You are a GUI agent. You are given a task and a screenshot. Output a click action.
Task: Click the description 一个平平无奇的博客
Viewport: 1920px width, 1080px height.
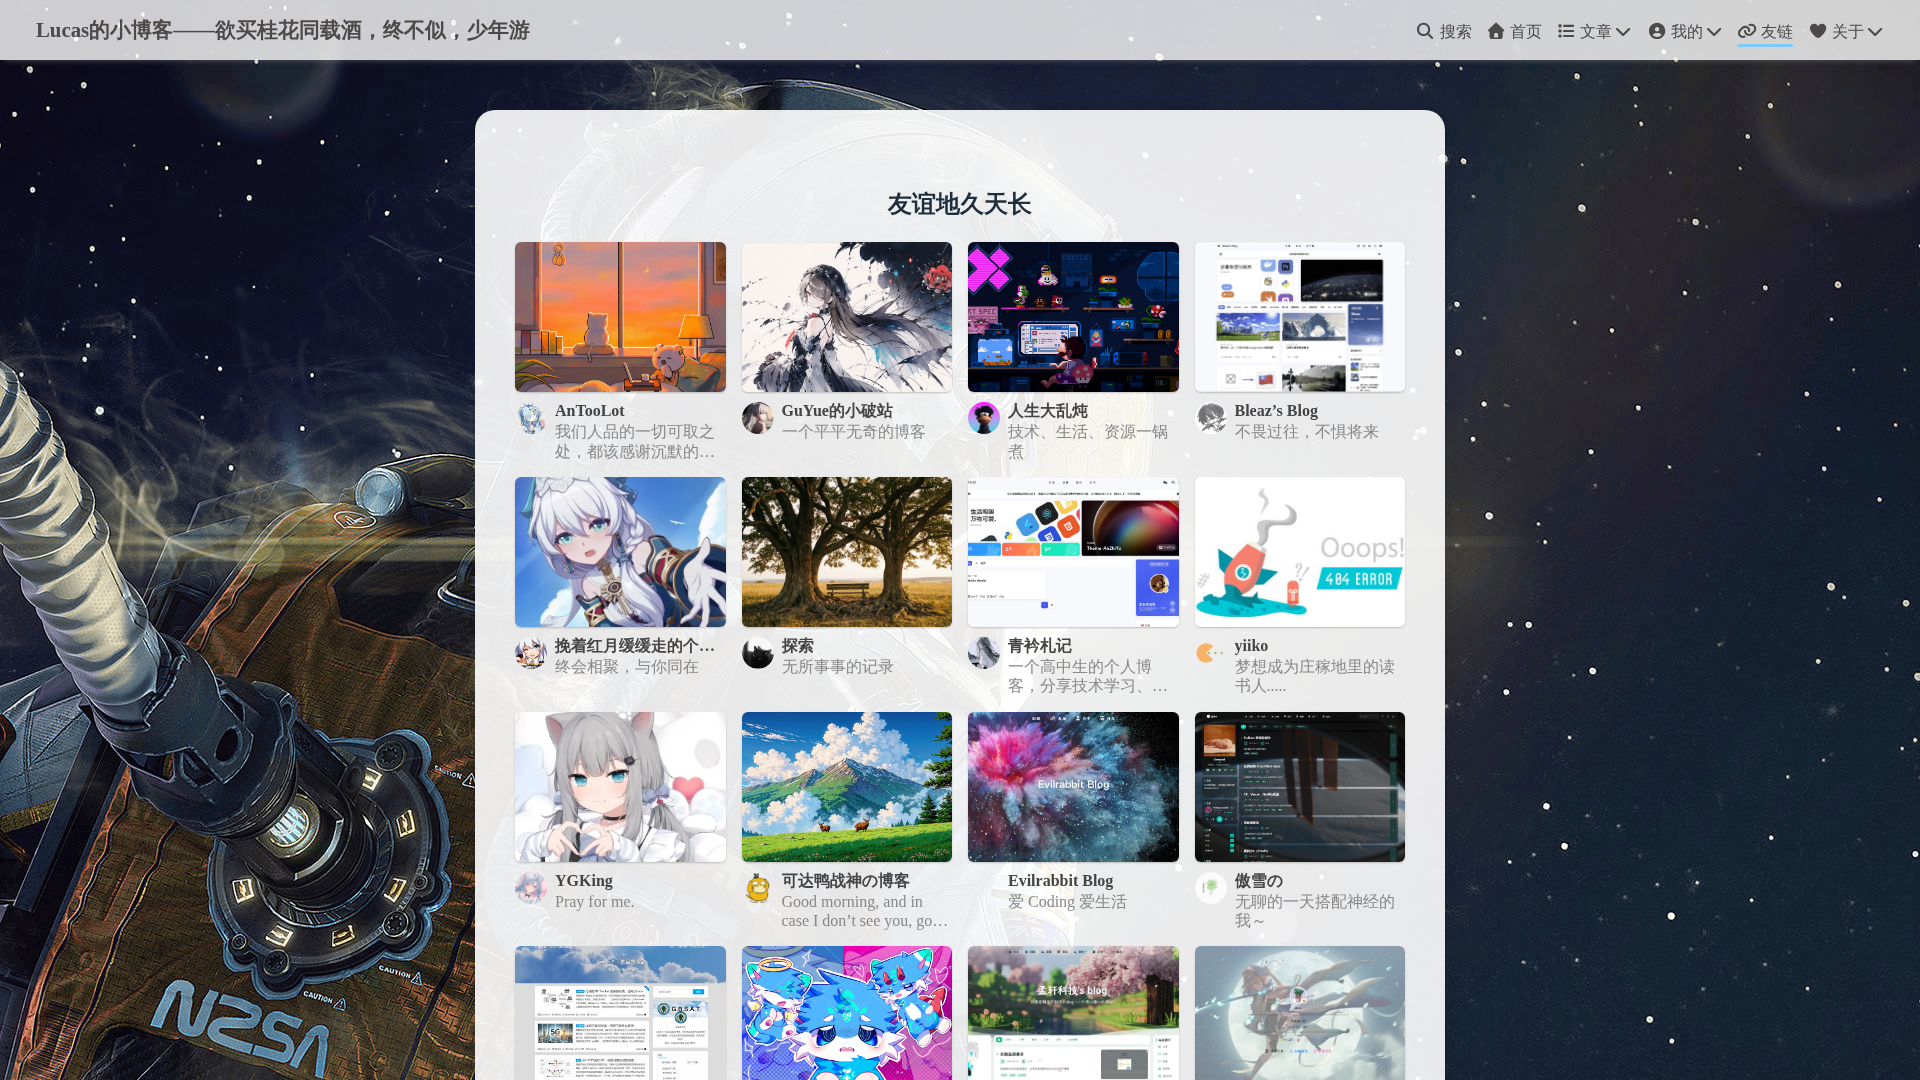(x=854, y=432)
